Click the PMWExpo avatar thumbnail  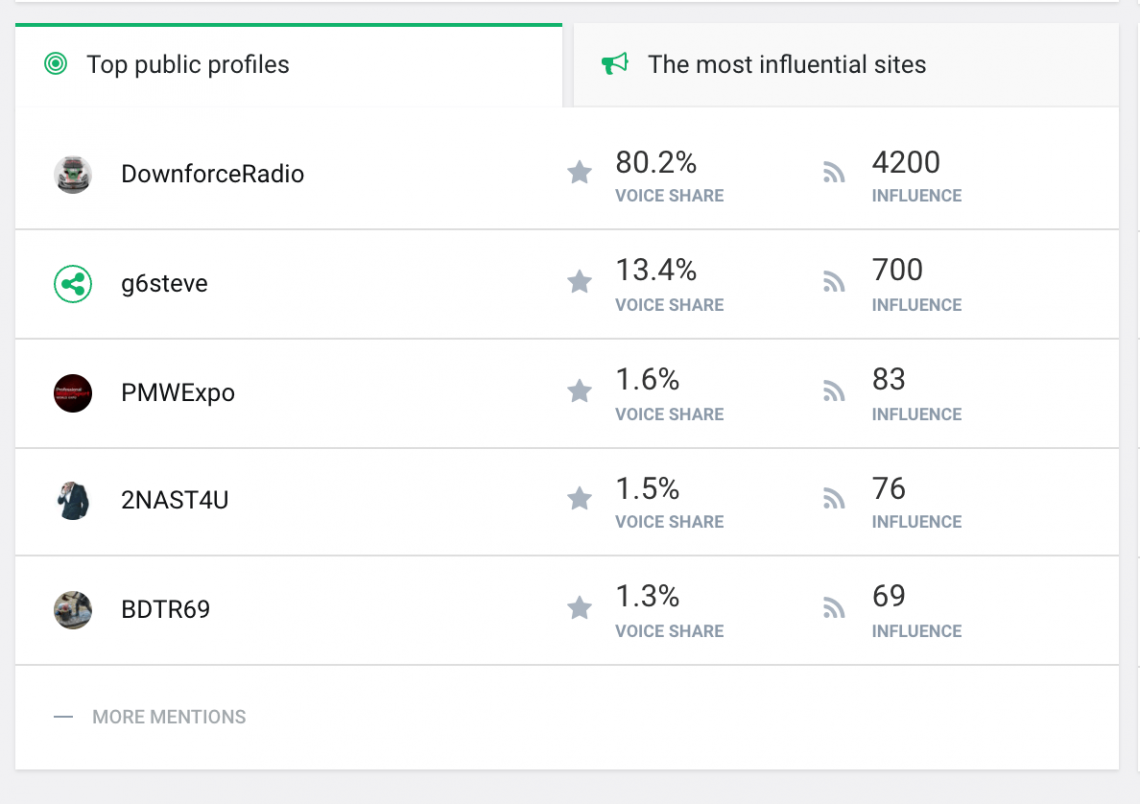click(73, 393)
